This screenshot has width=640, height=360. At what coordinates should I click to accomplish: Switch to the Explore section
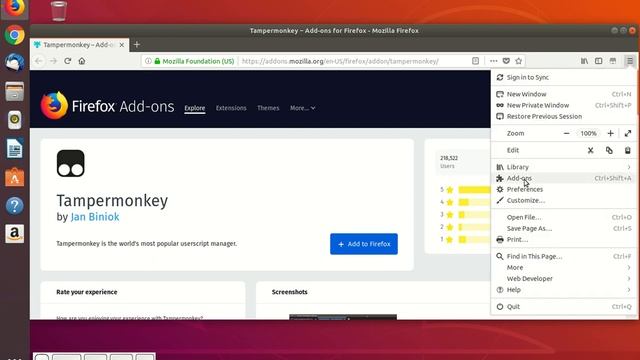(195, 108)
